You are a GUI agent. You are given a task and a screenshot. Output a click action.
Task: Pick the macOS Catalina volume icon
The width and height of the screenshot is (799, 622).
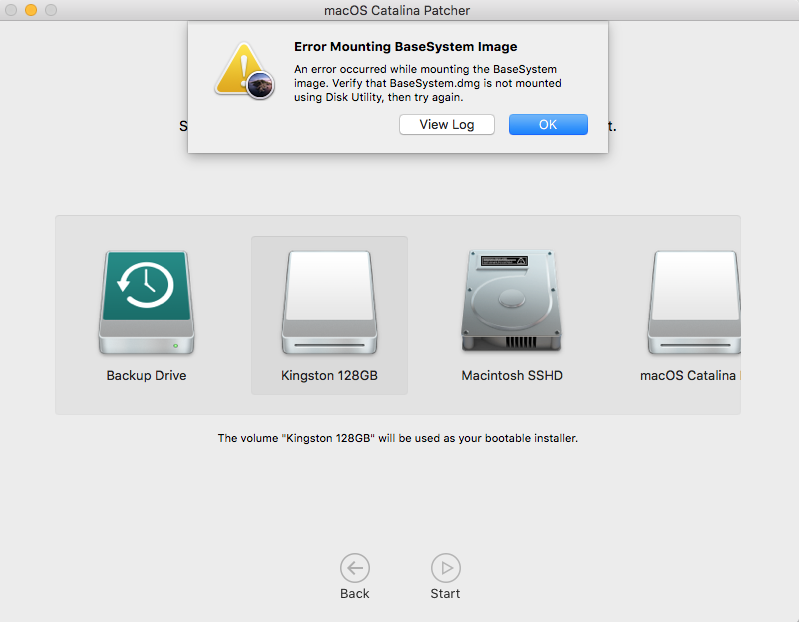point(694,302)
